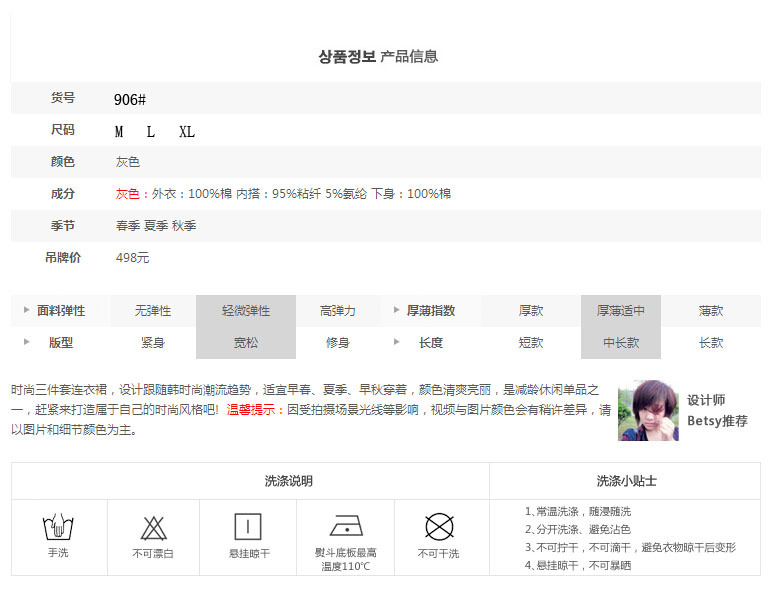The image size is (774, 606).
Task: Click the 产品信息 heading
Action: click(409, 56)
